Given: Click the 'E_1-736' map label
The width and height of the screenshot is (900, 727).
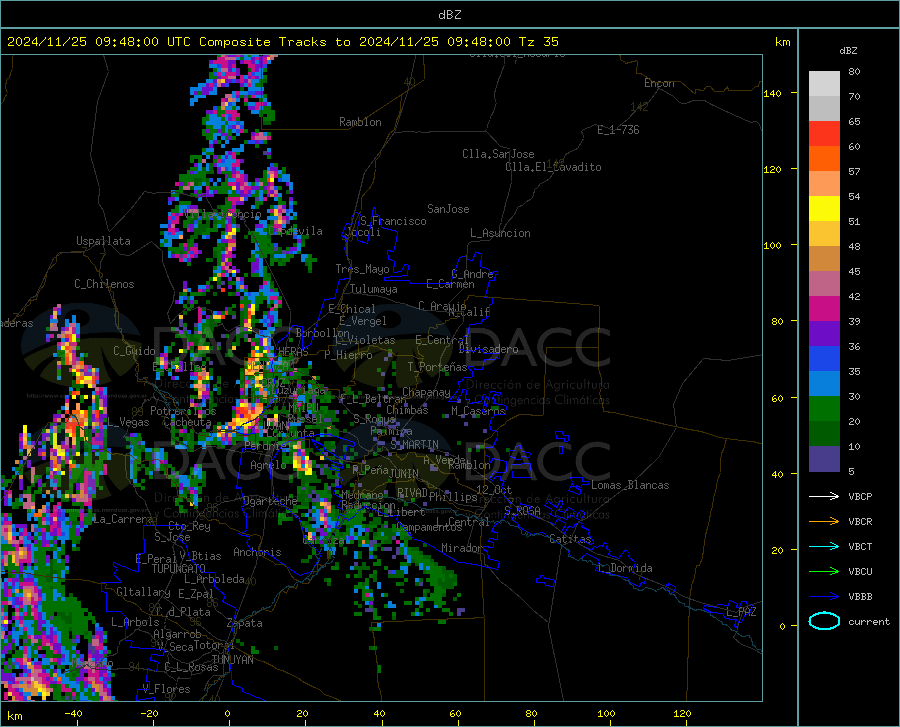Looking at the screenshot, I should pos(618,130).
